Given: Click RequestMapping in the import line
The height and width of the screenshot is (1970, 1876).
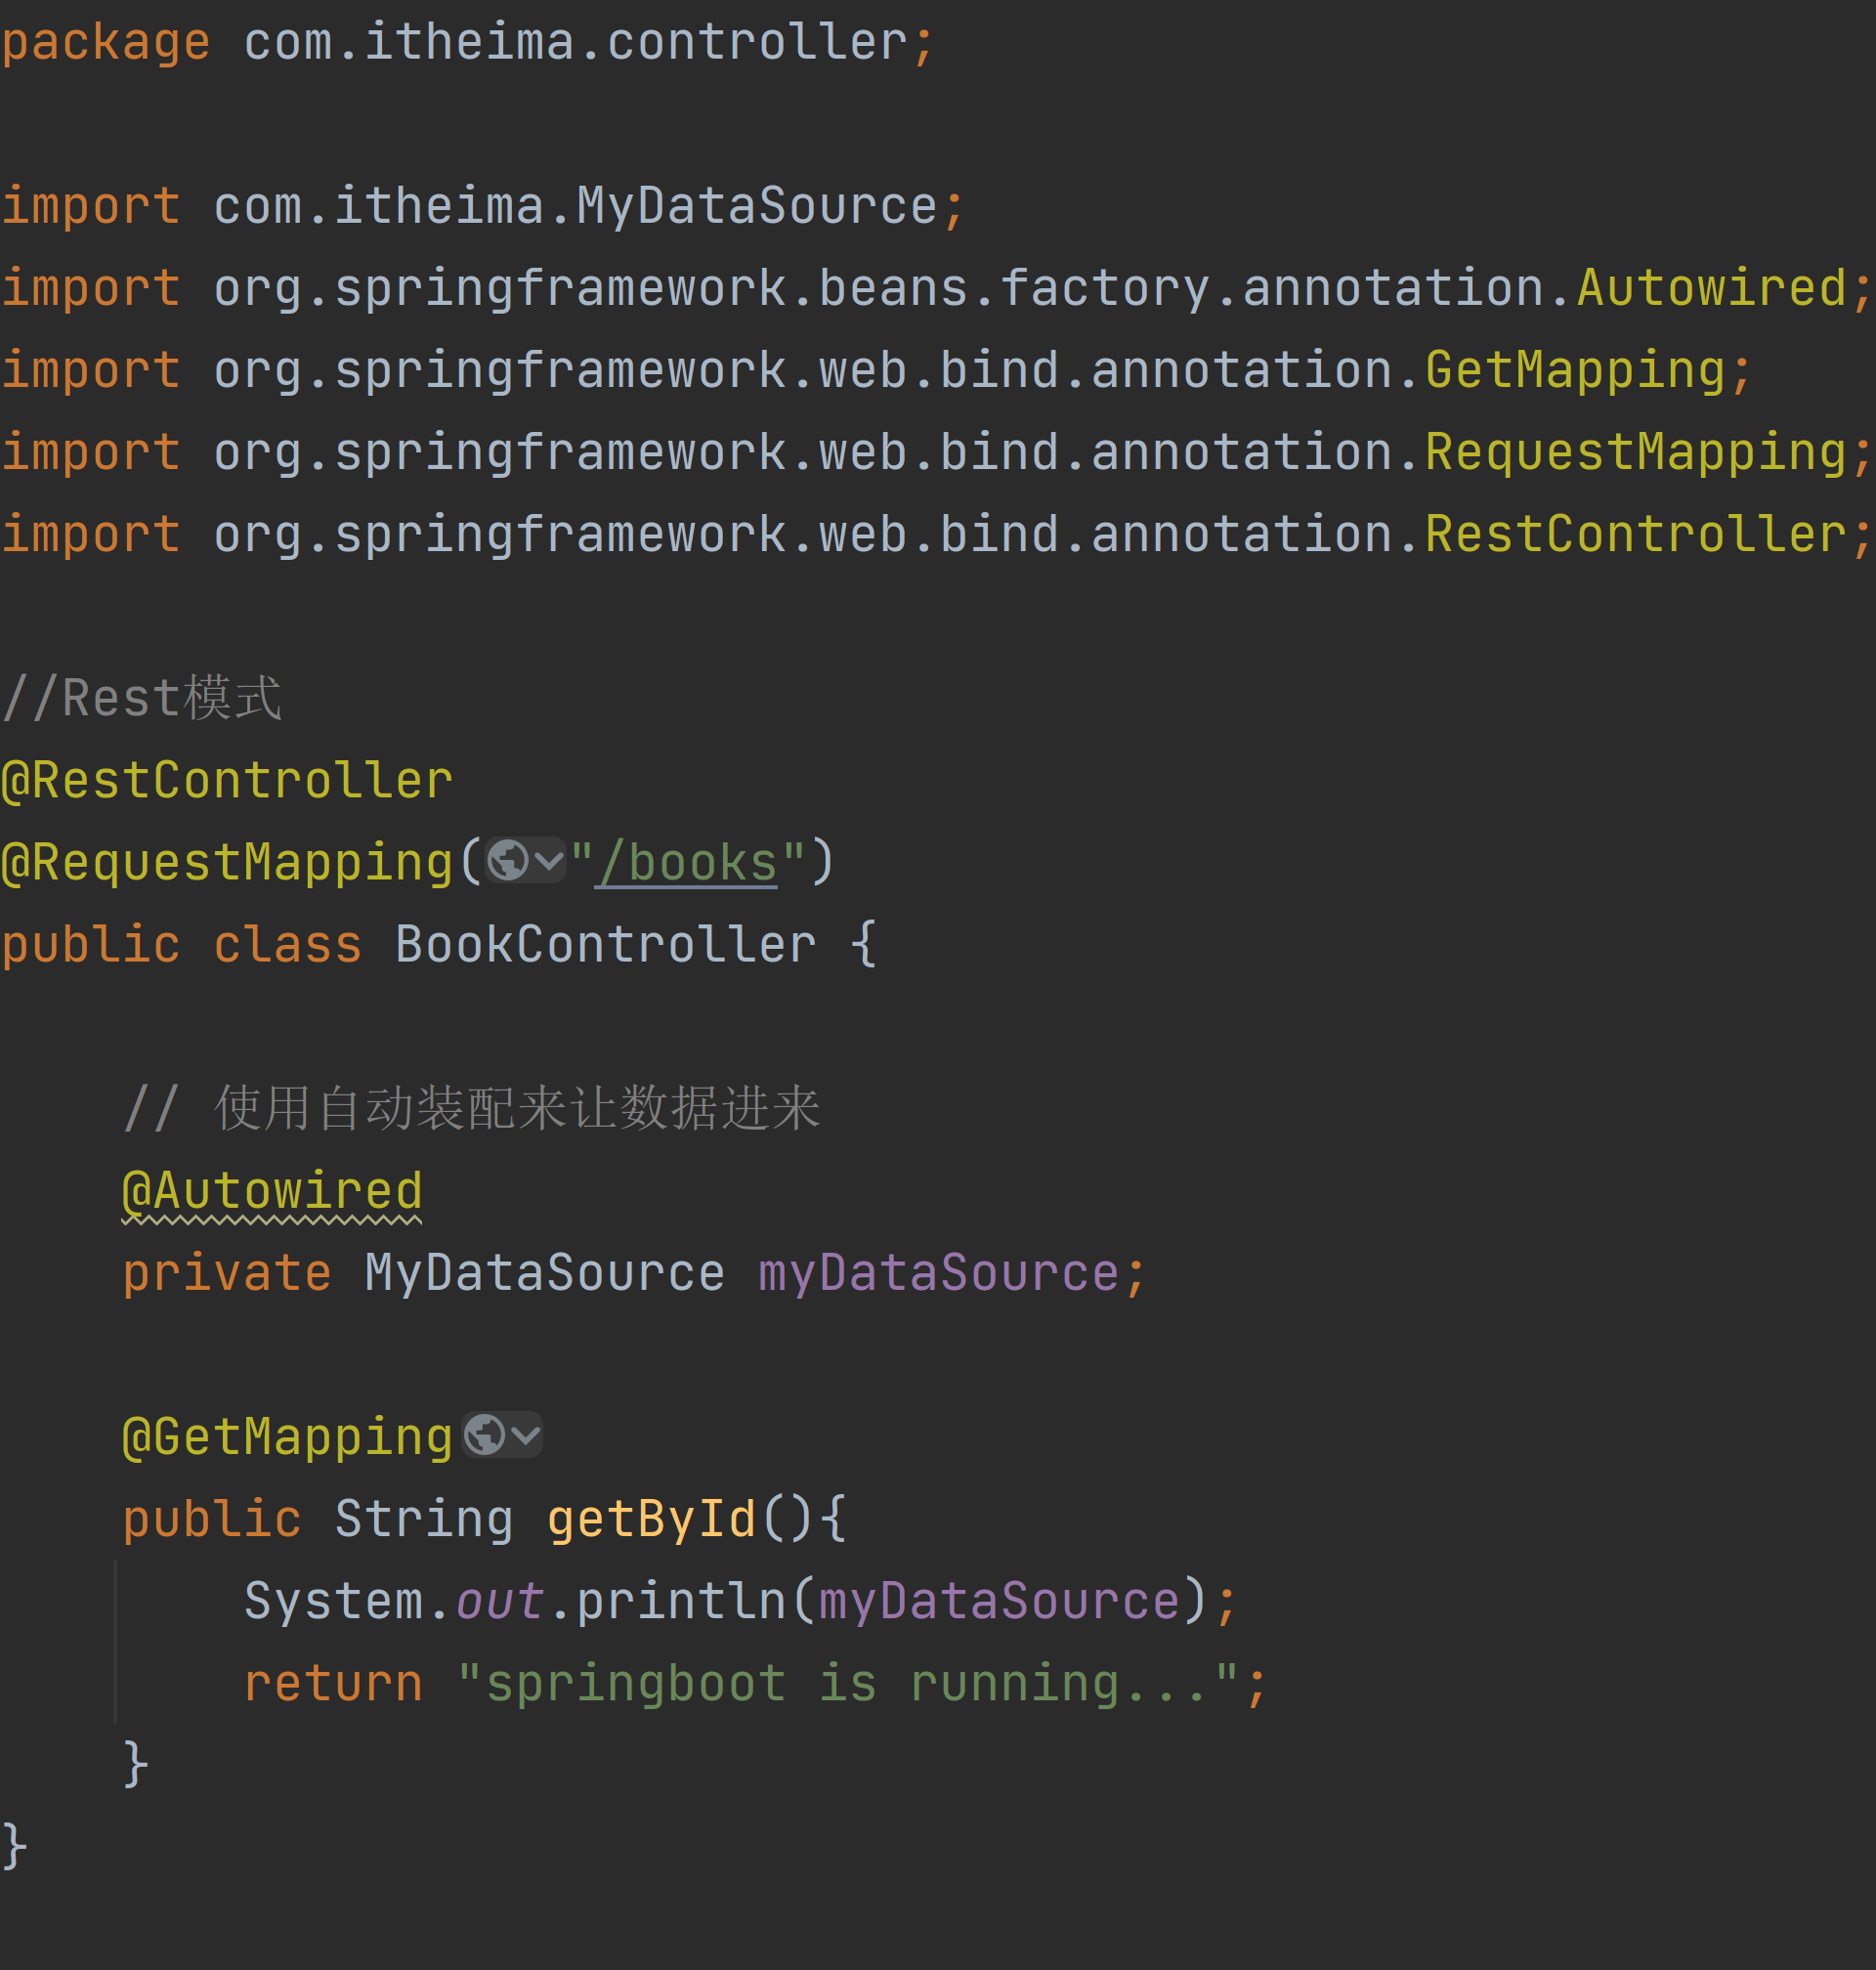Looking at the screenshot, I should [1635, 452].
